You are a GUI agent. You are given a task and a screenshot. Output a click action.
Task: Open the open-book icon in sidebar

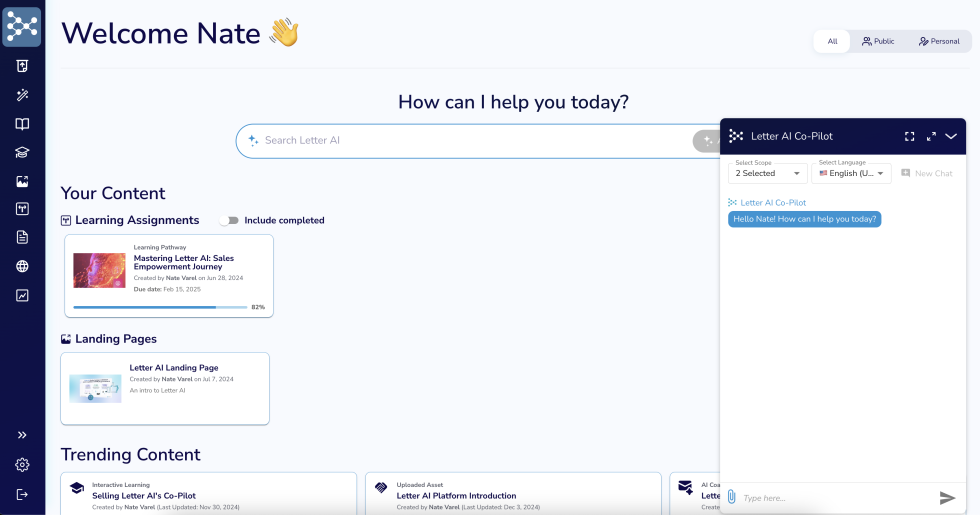(22, 124)
